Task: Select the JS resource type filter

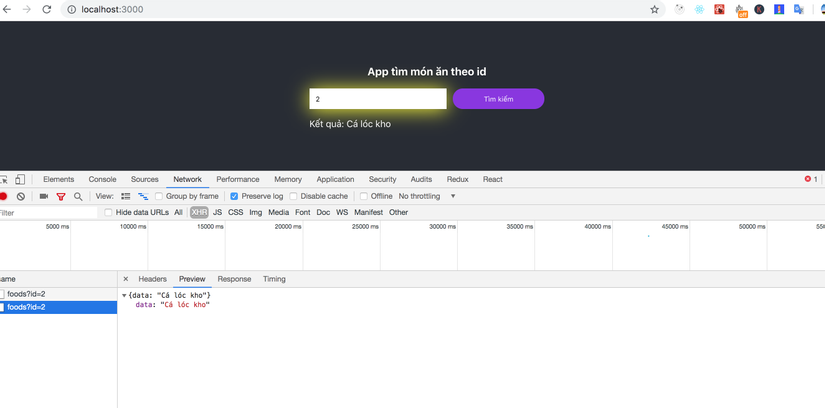Action: (x=217, y=212)
